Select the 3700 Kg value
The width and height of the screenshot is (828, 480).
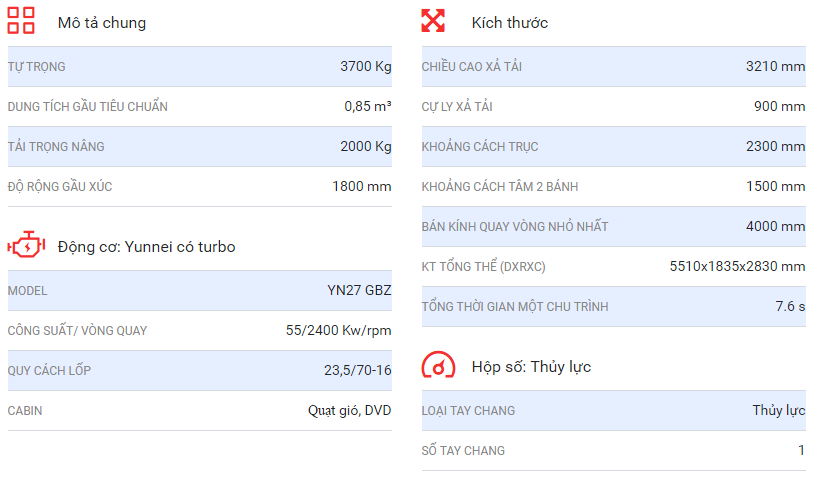coord(365,67)
